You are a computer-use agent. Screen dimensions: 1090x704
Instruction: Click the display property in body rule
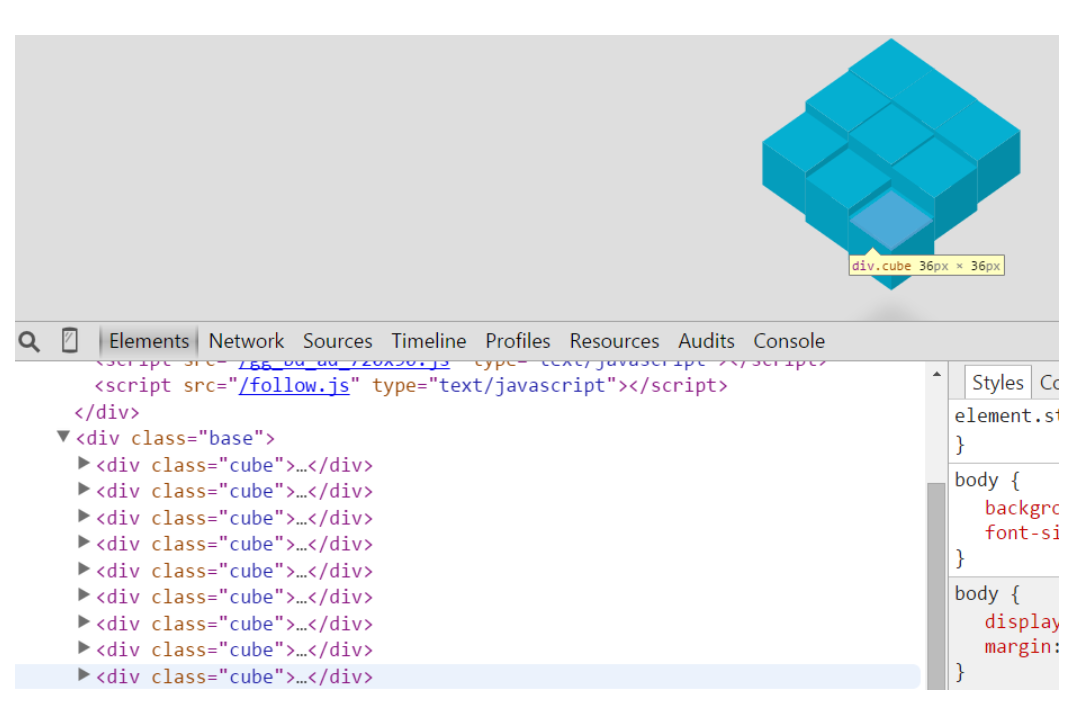1021,622
